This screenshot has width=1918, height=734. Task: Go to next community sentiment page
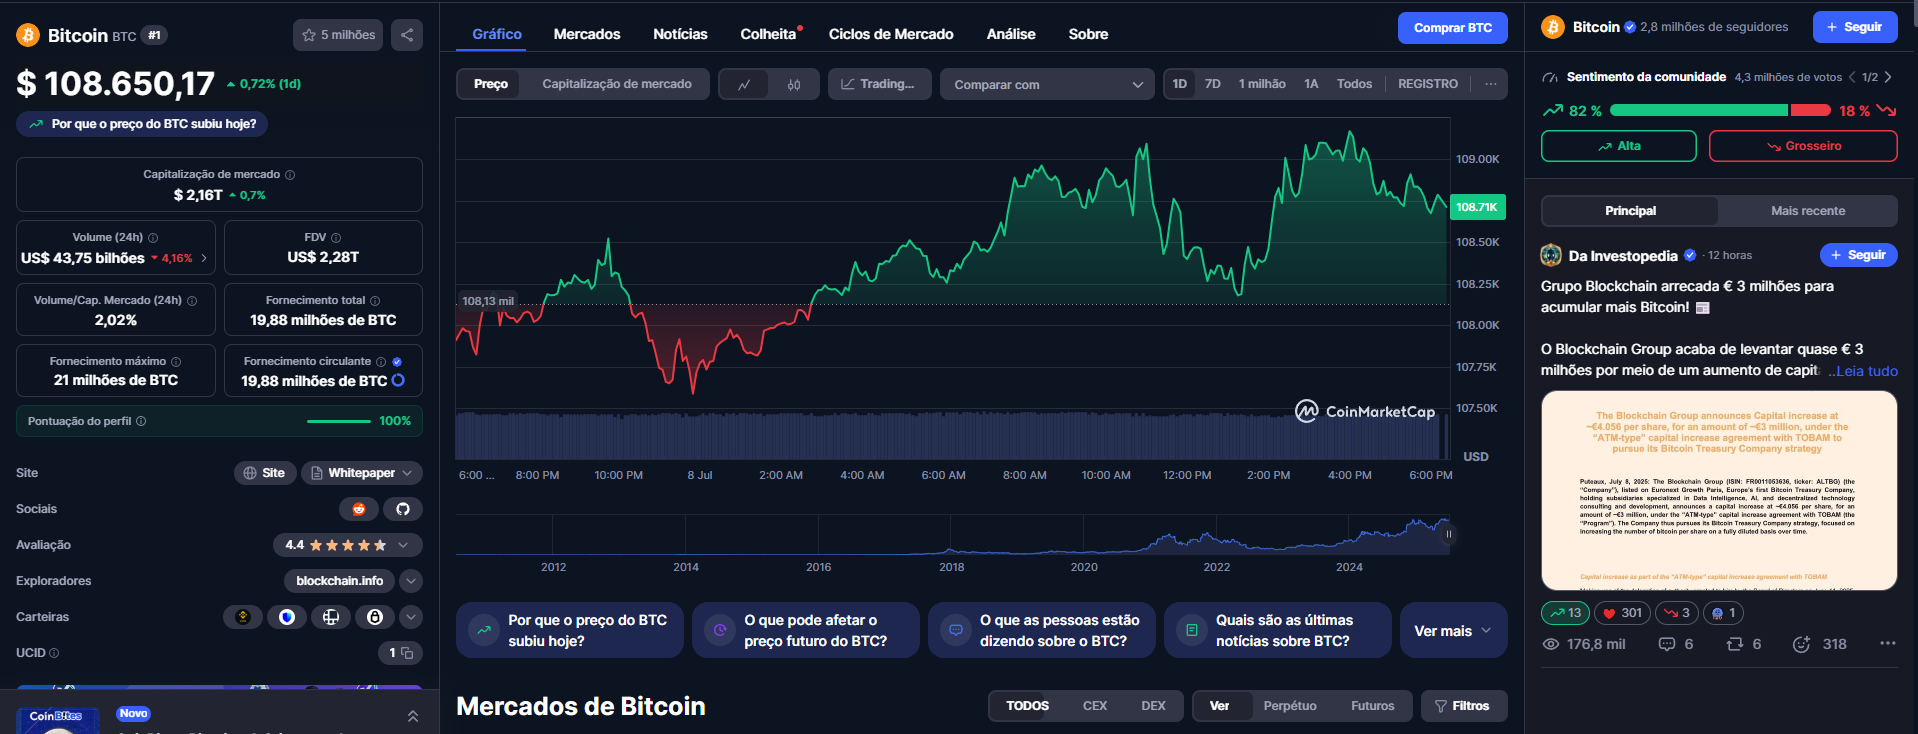tap(1888, 77)
